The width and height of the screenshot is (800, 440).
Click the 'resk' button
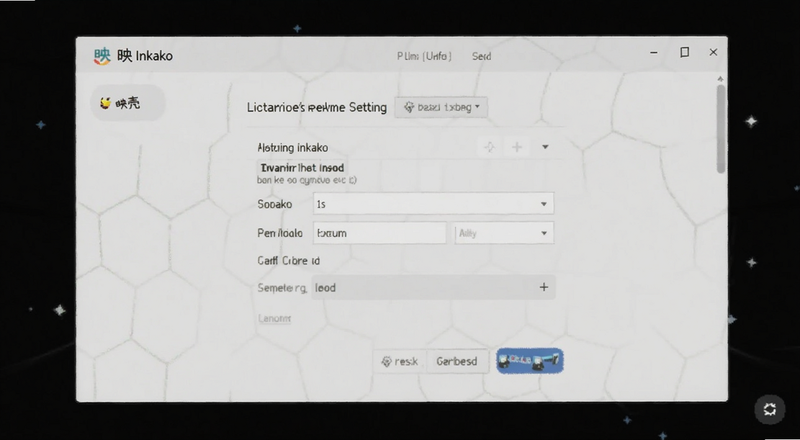399,361
